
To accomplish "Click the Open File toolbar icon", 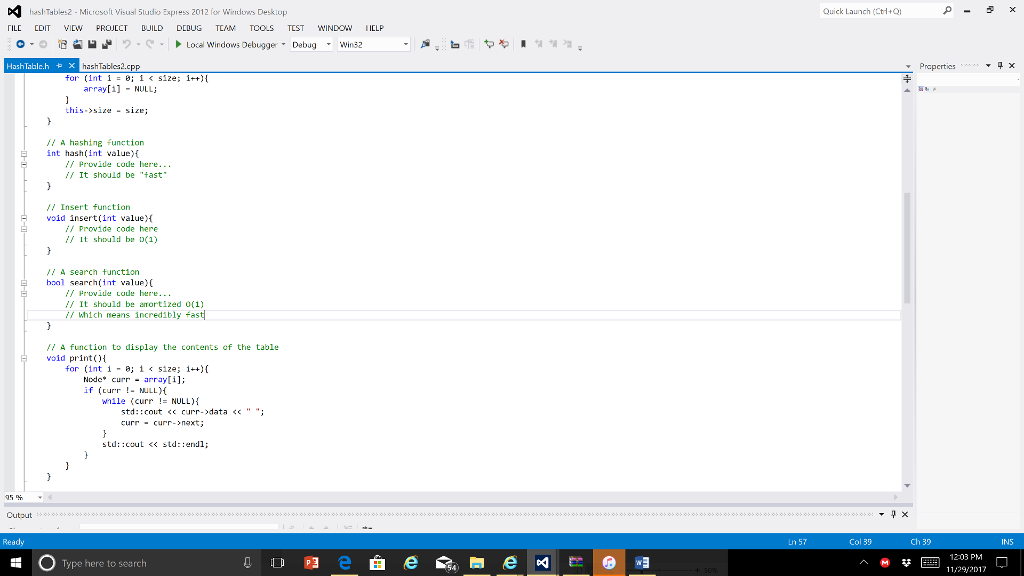I will (77, 44).
